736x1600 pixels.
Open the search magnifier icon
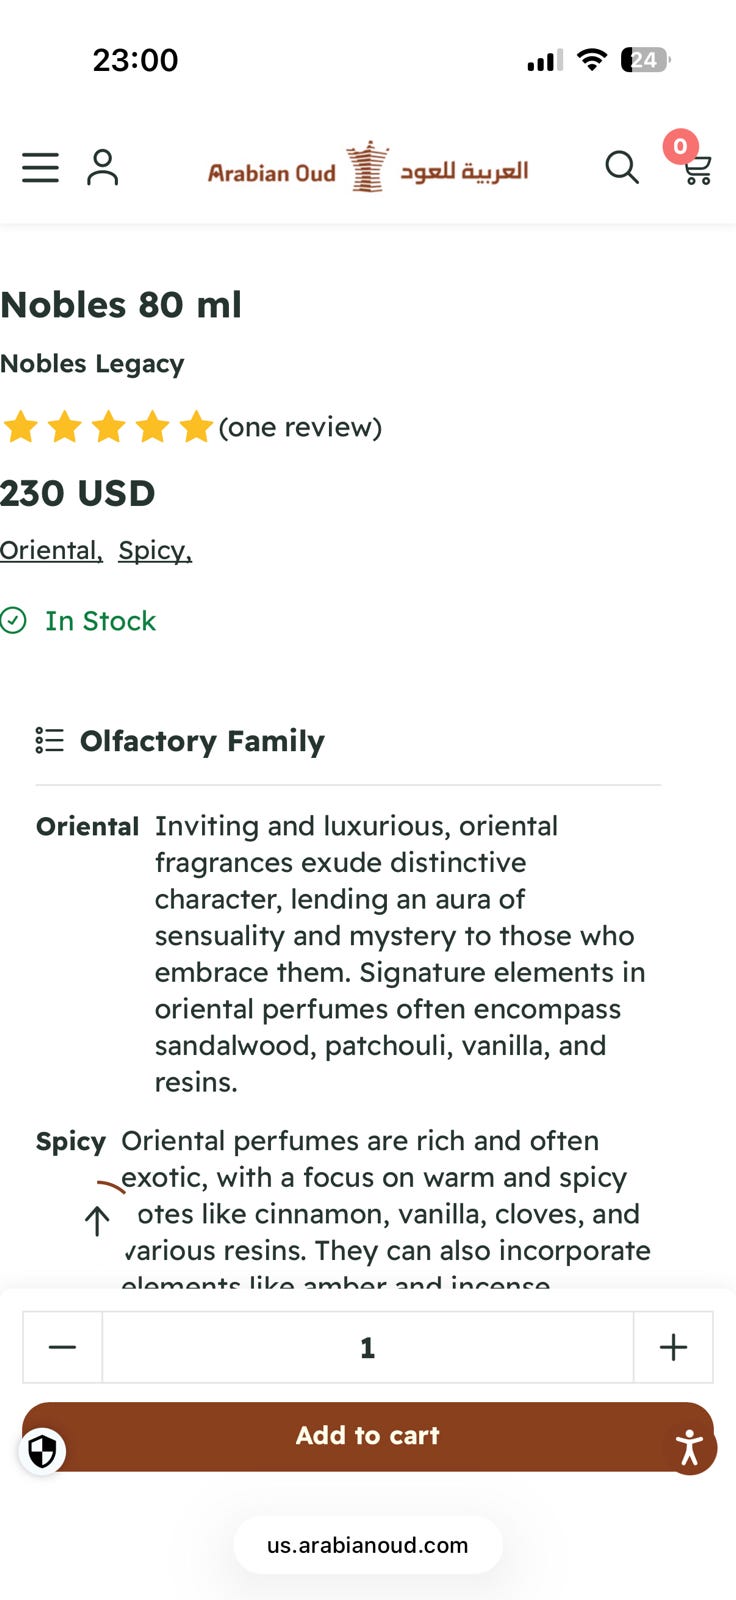pos(621,167)
